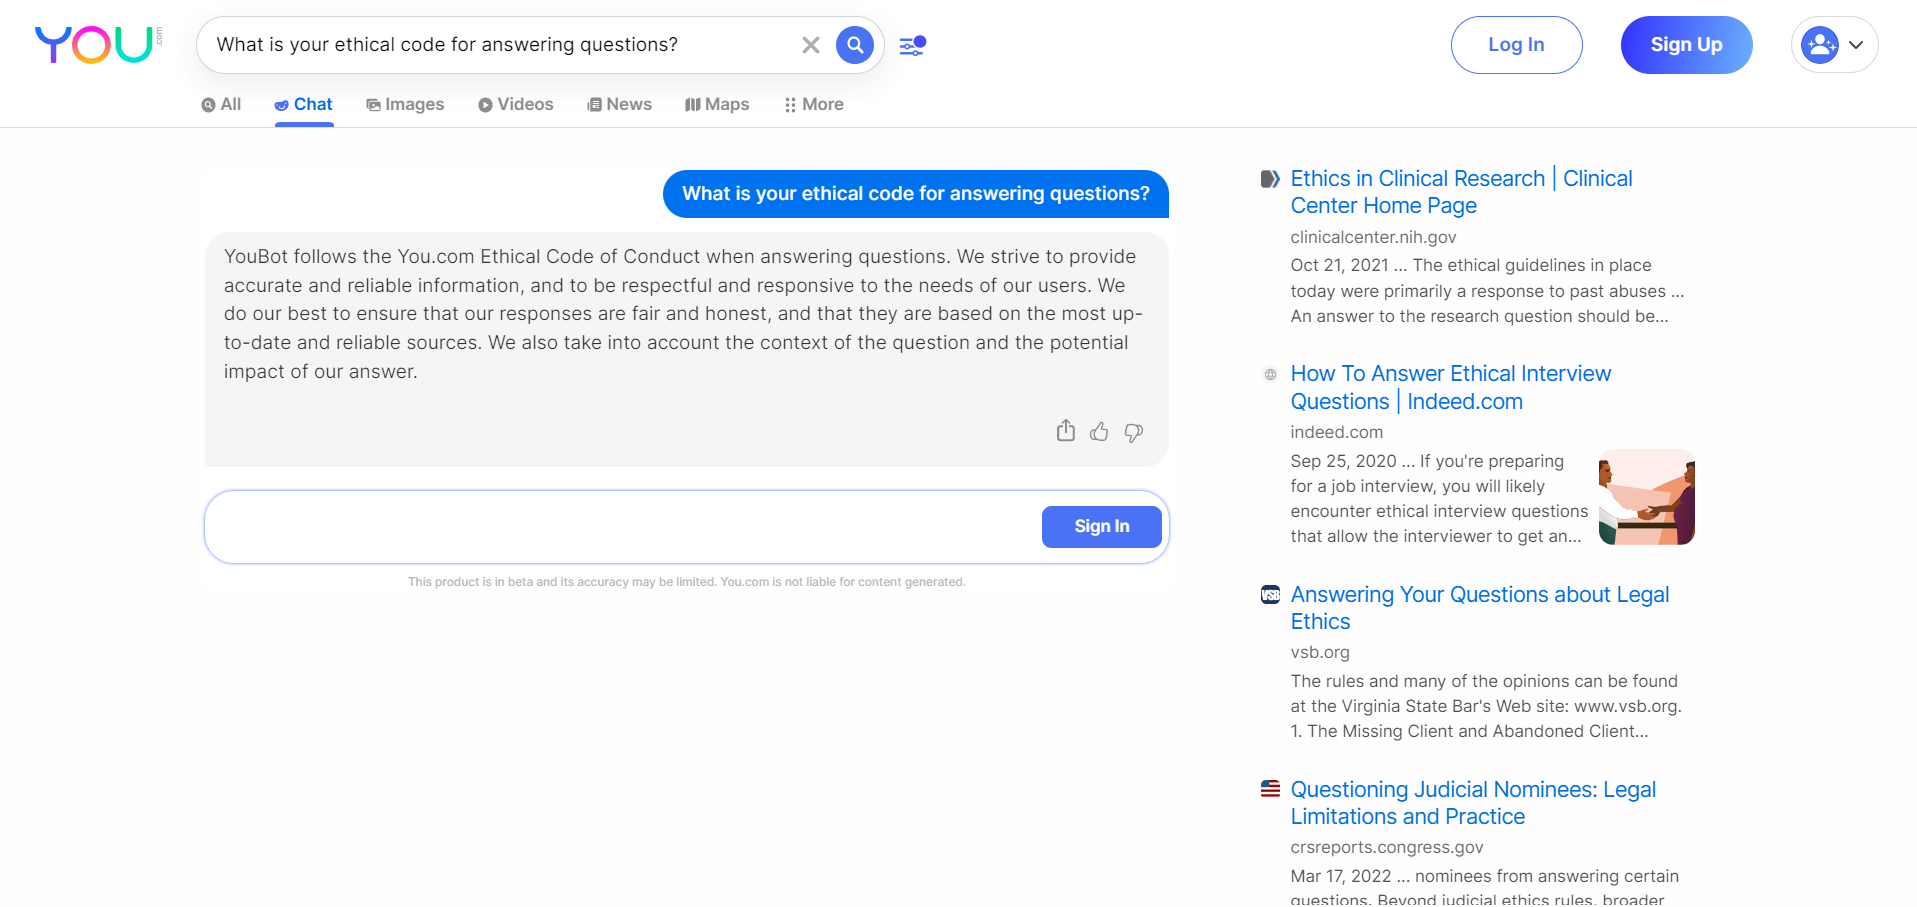Click the 'Mar 17, 2022' snippet text

pos(1484,888)
